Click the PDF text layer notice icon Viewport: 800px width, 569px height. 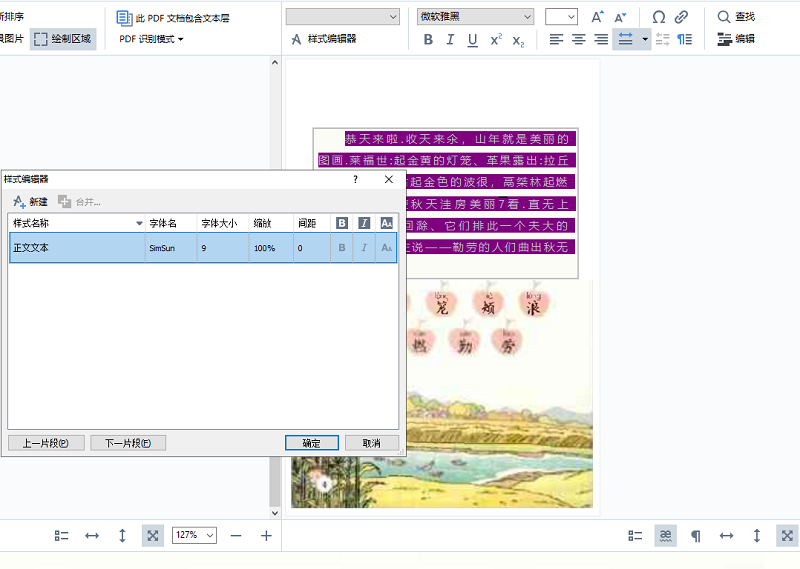124,18
